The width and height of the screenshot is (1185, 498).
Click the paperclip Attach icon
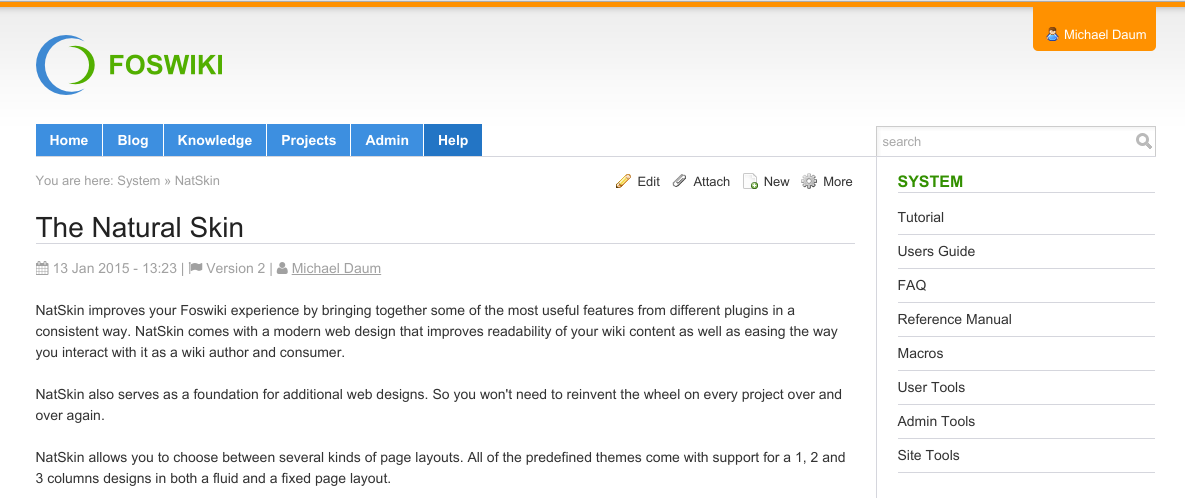(x=680, y=182)
